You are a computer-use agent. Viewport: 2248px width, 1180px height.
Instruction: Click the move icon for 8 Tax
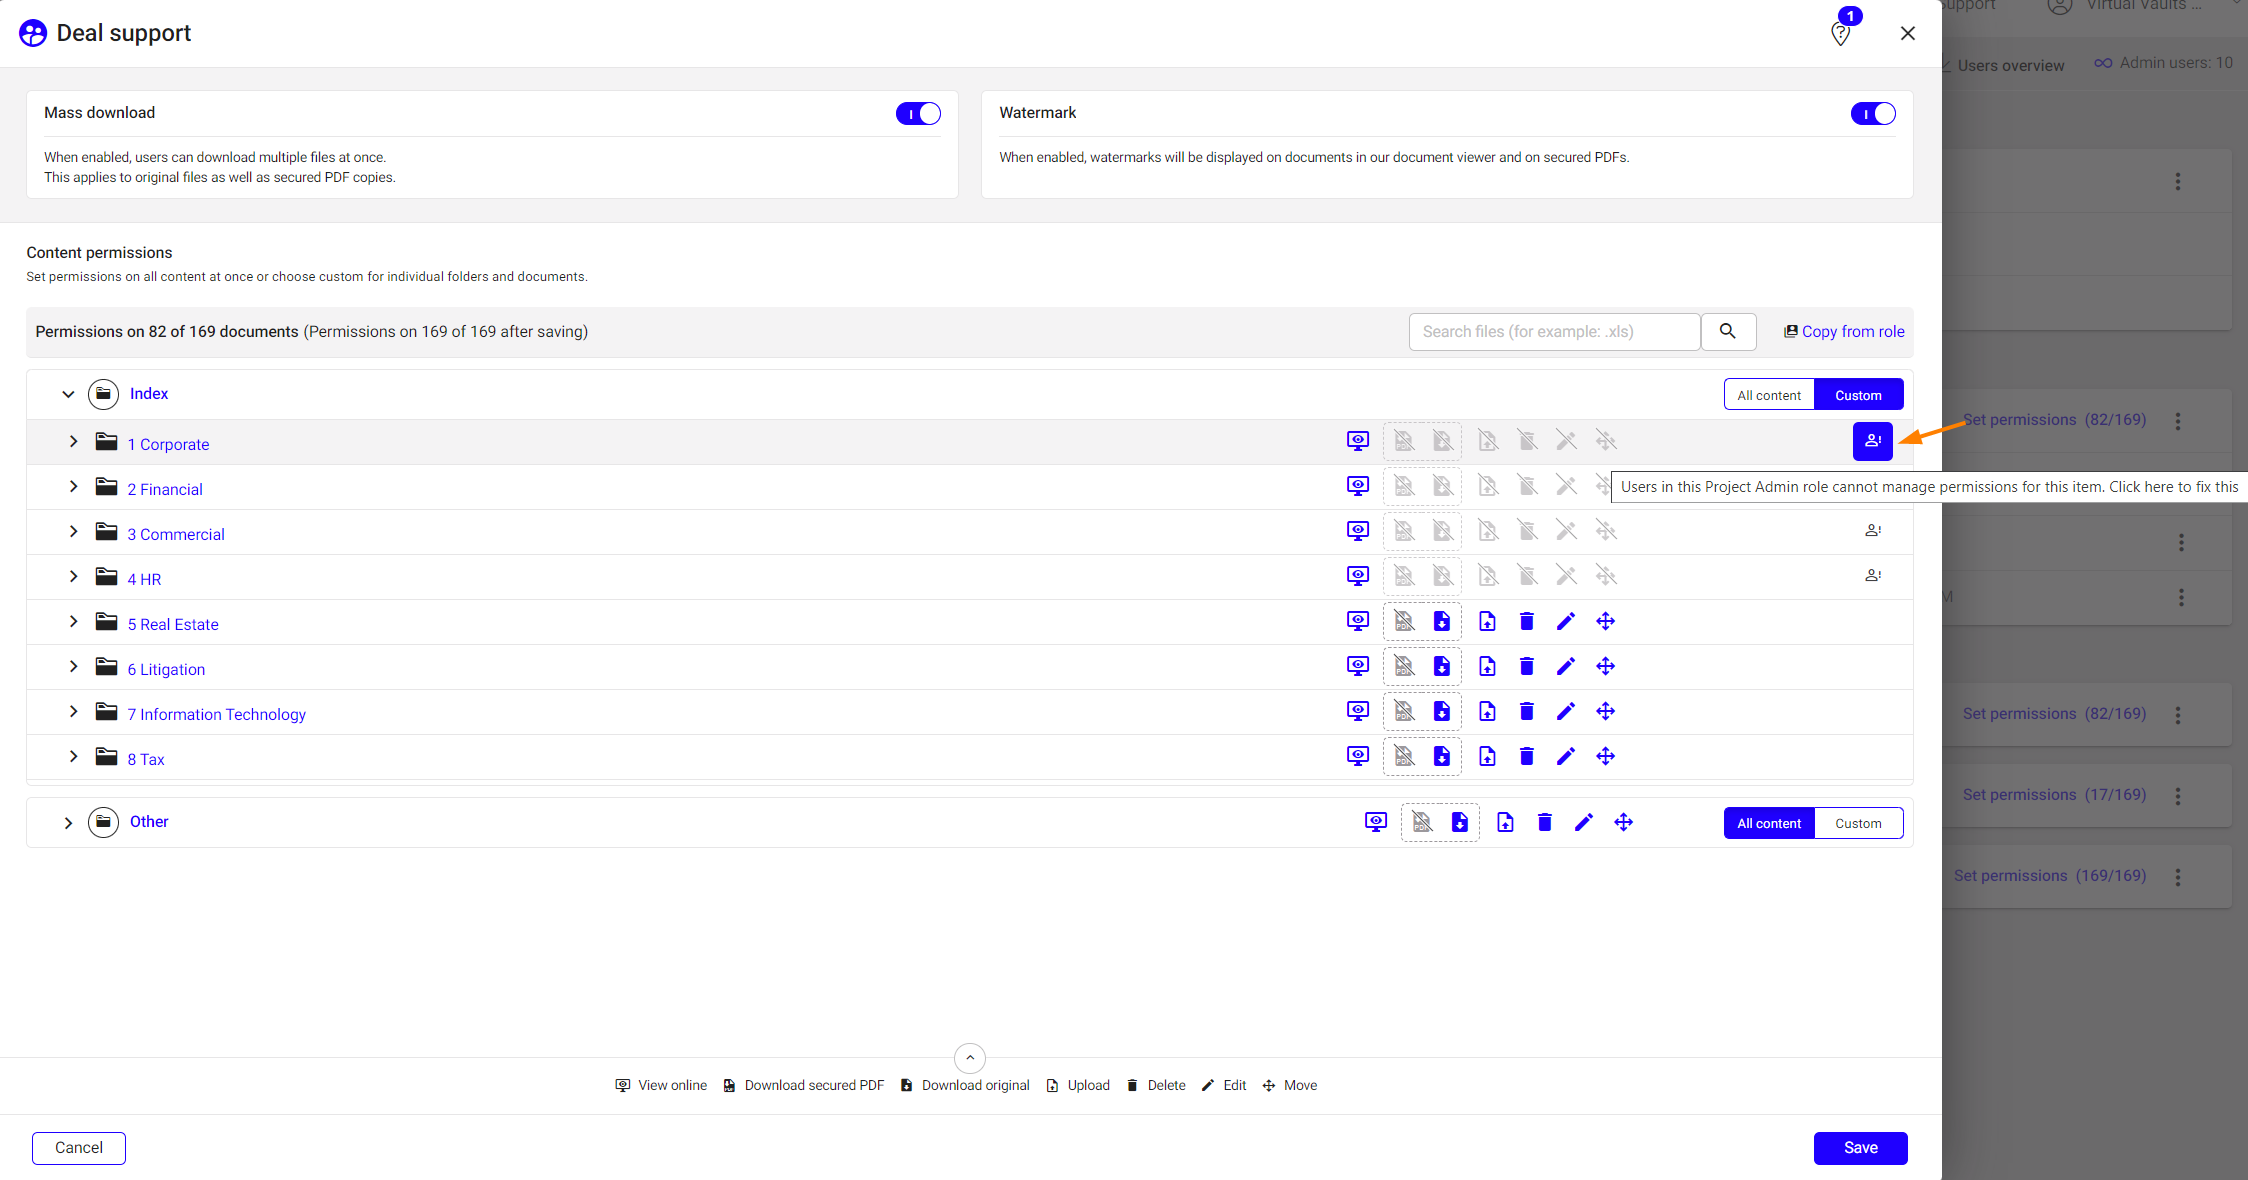click(1605, 757)
